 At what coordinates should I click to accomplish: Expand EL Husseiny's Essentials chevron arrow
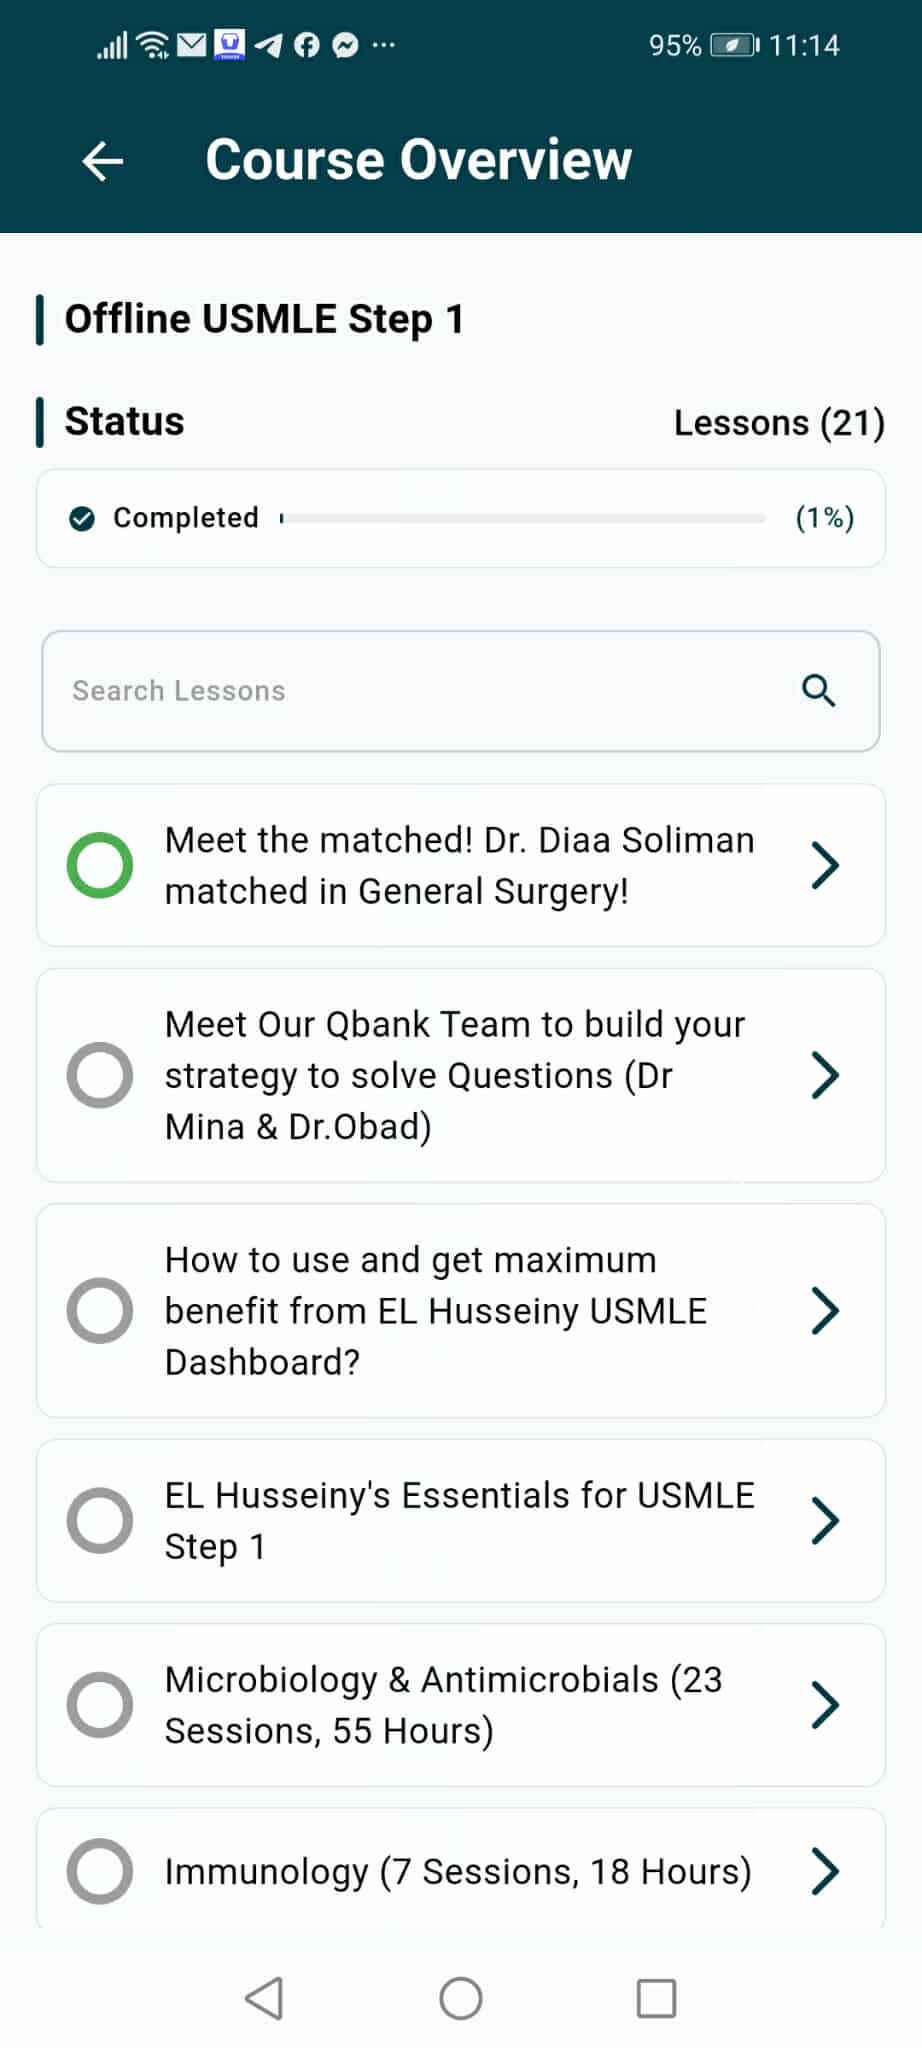click(x=825, y=1521)
